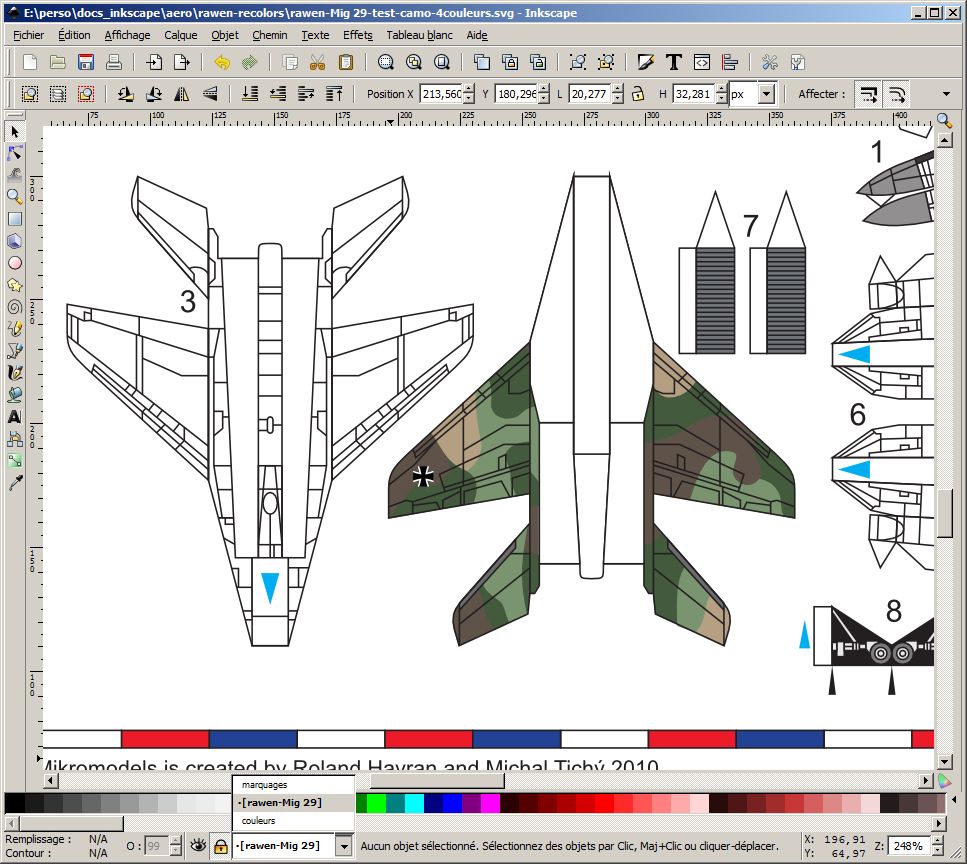
Task: Open Text and Font dialog icon
Action: 673,62
